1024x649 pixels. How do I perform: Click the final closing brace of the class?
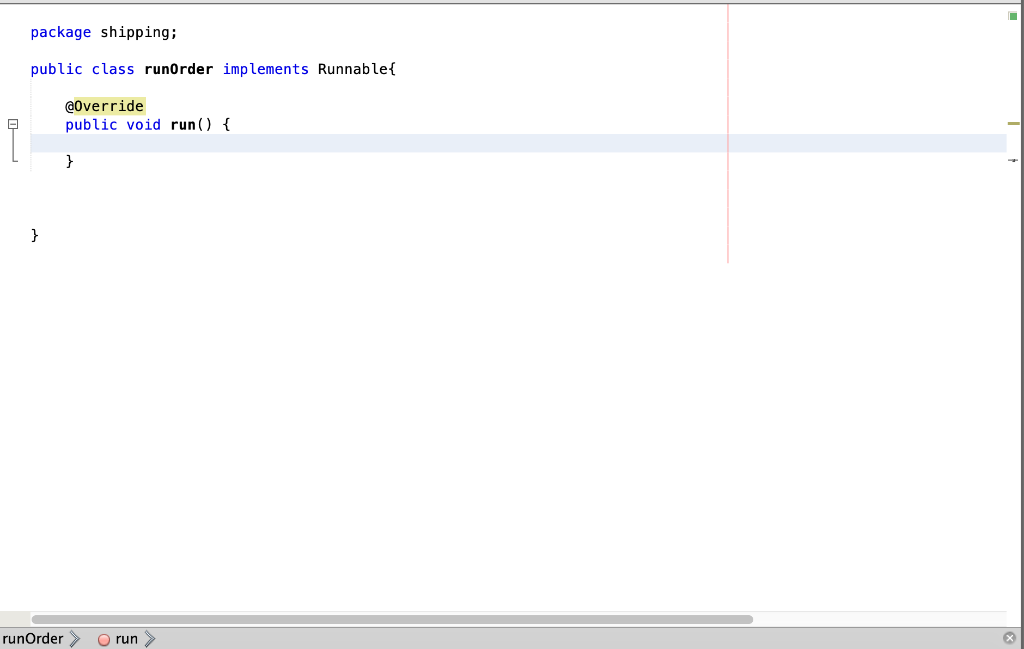(35, 235)
